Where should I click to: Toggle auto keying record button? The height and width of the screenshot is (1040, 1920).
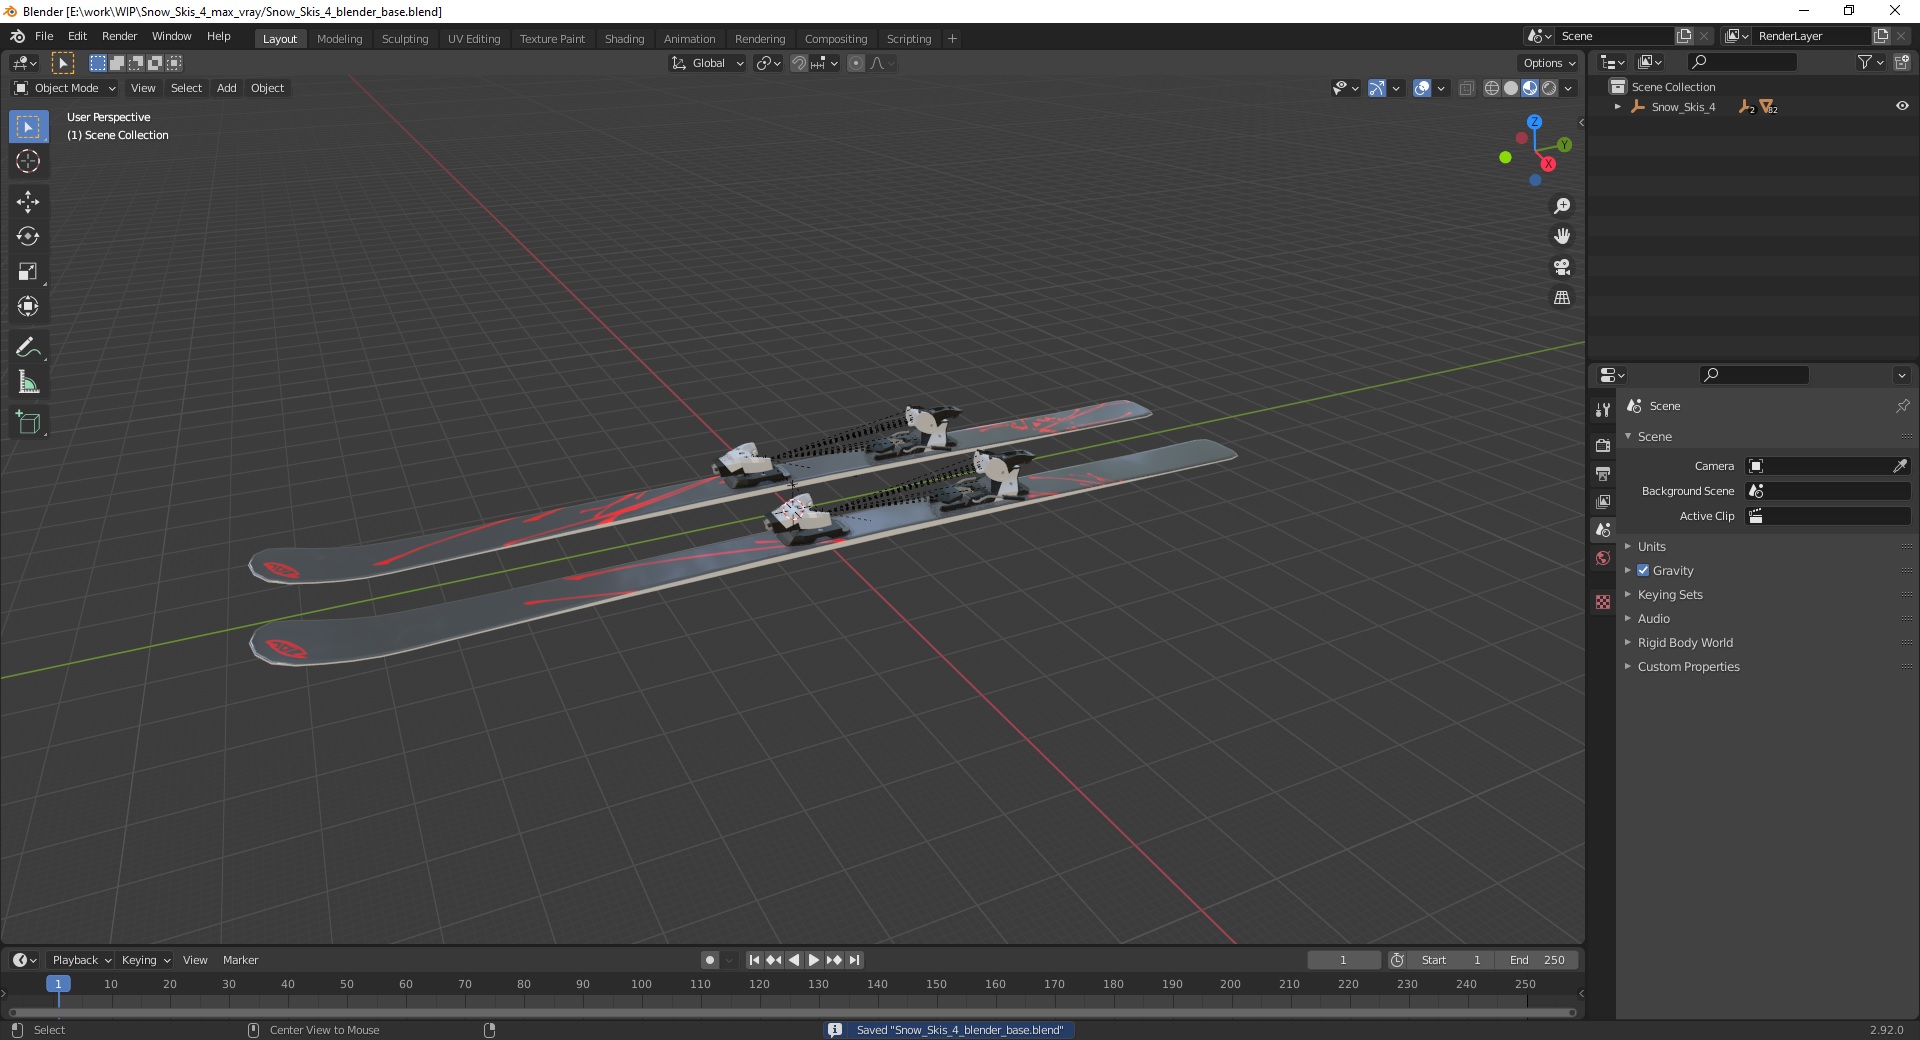[710, 960]
